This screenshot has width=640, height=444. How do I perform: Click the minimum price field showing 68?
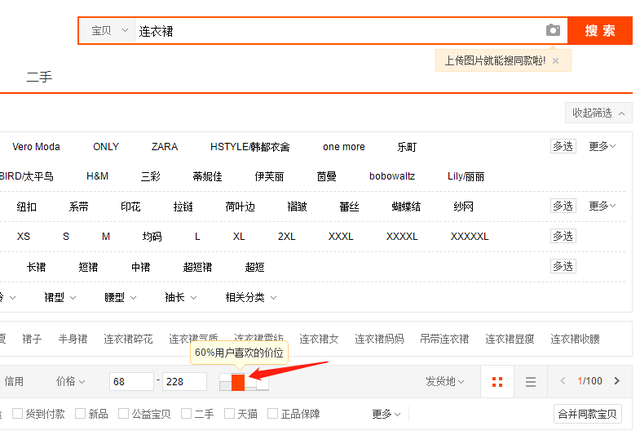pyautogui.click(x=131, y=382)
